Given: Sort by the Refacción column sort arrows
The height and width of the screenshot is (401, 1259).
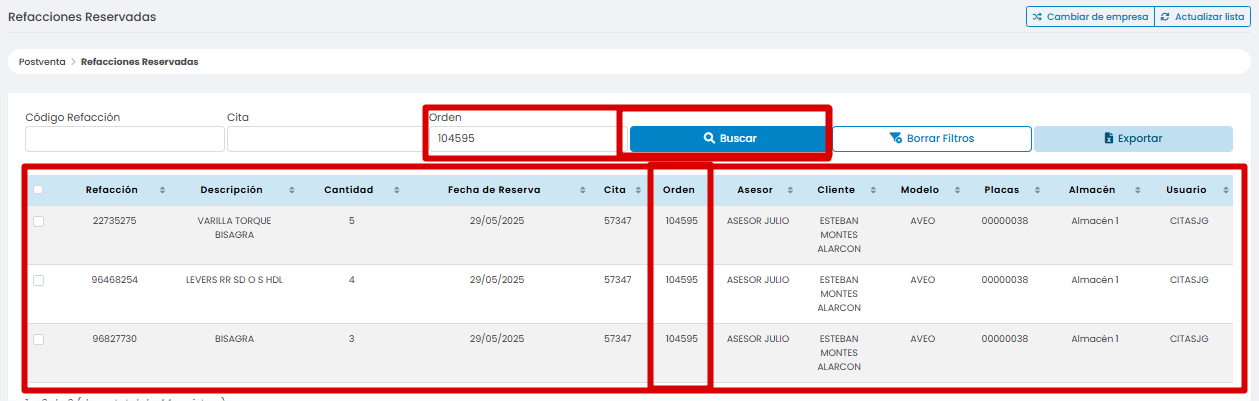Looking at the screenshot, I should point(163,190).
